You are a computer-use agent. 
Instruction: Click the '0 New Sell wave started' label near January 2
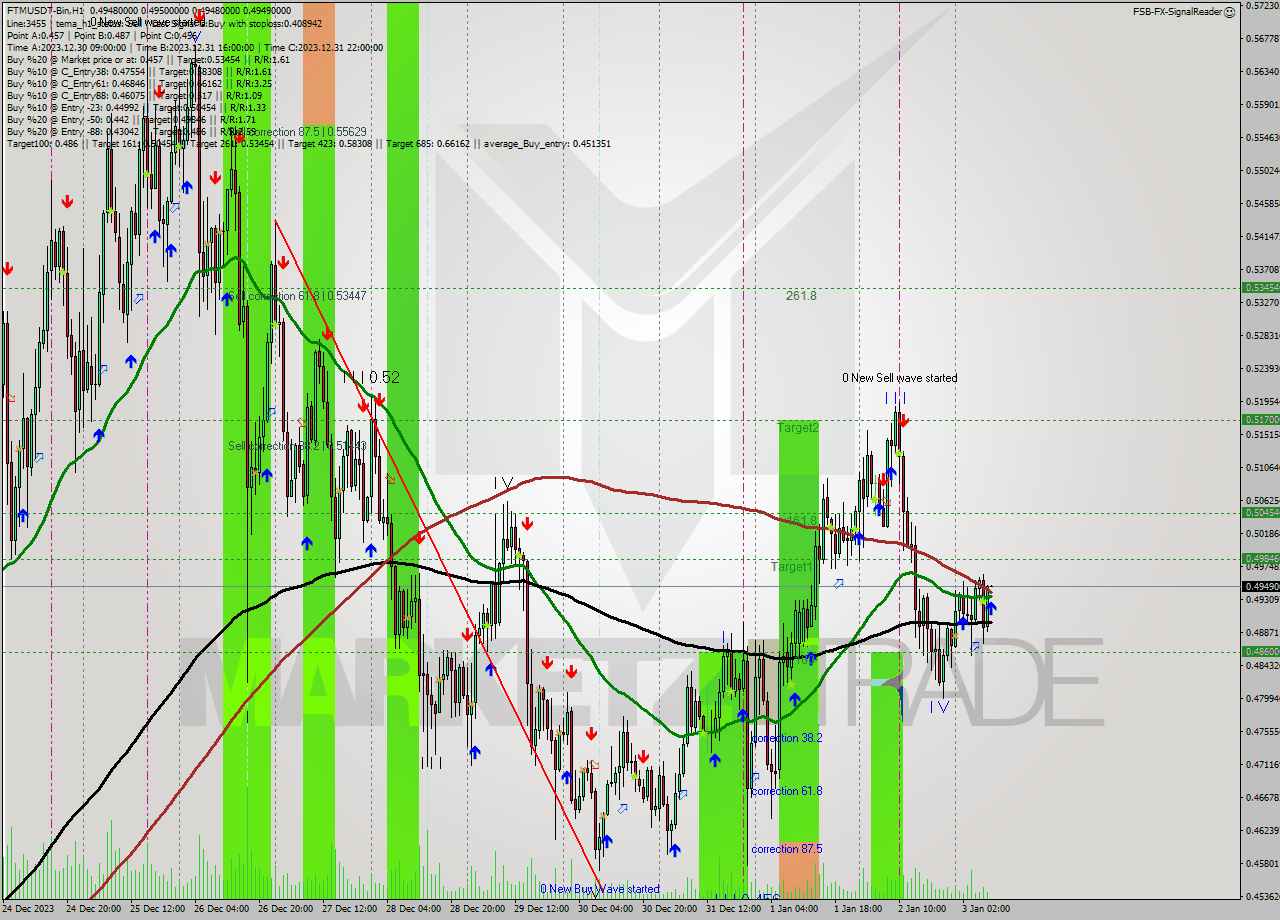[899, 378]
